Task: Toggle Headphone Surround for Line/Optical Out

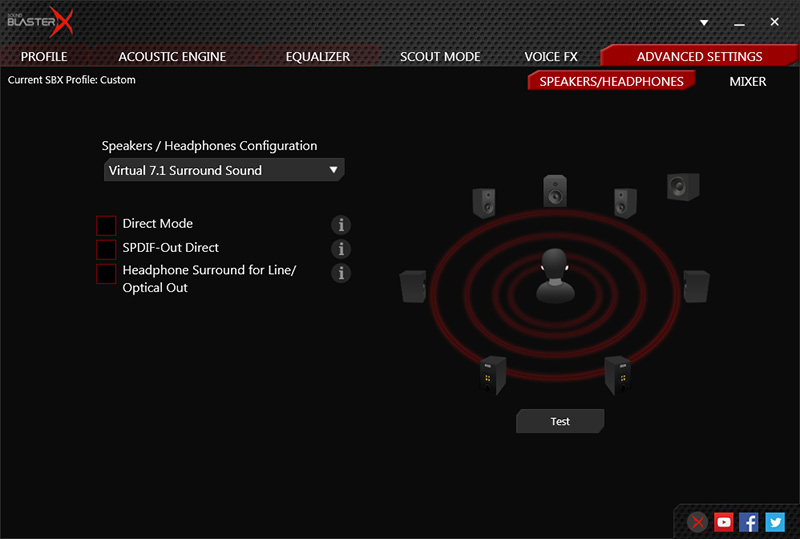Action: 106,273
